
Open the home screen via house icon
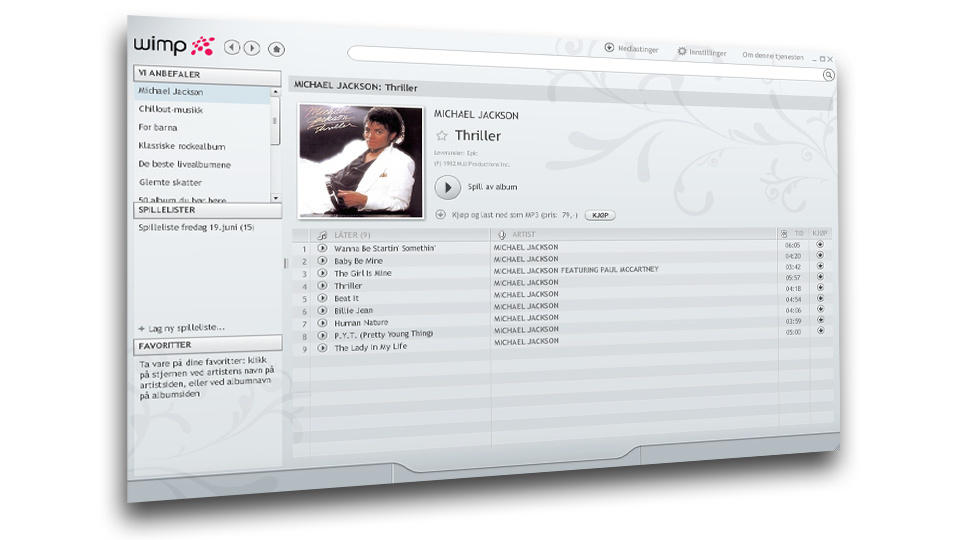276,49
